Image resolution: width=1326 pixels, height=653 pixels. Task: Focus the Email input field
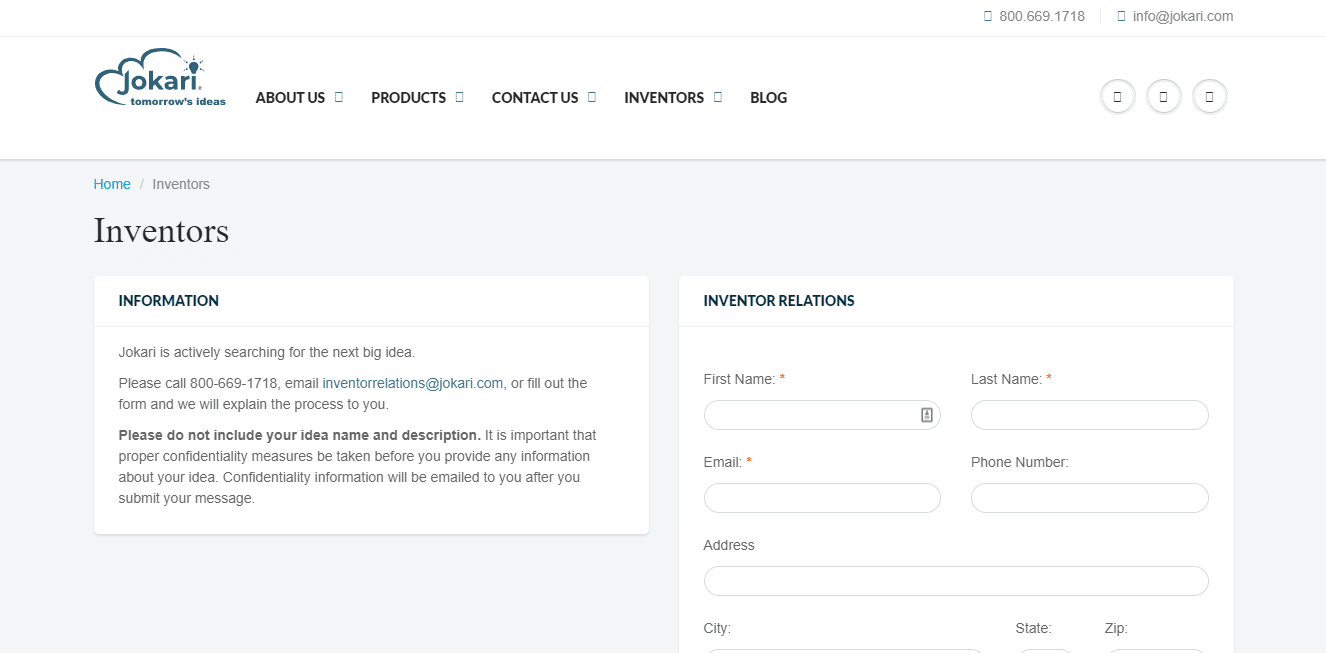[822, 498]
